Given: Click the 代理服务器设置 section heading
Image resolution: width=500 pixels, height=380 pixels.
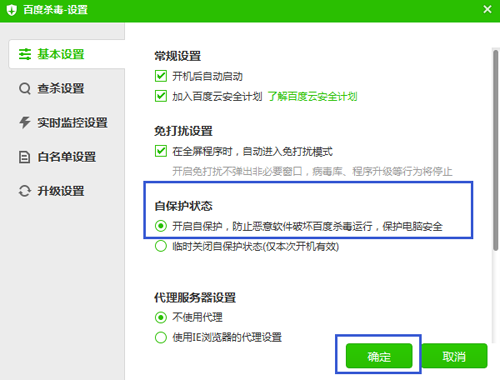Looking at the screenshot, I should click(195, 297).
